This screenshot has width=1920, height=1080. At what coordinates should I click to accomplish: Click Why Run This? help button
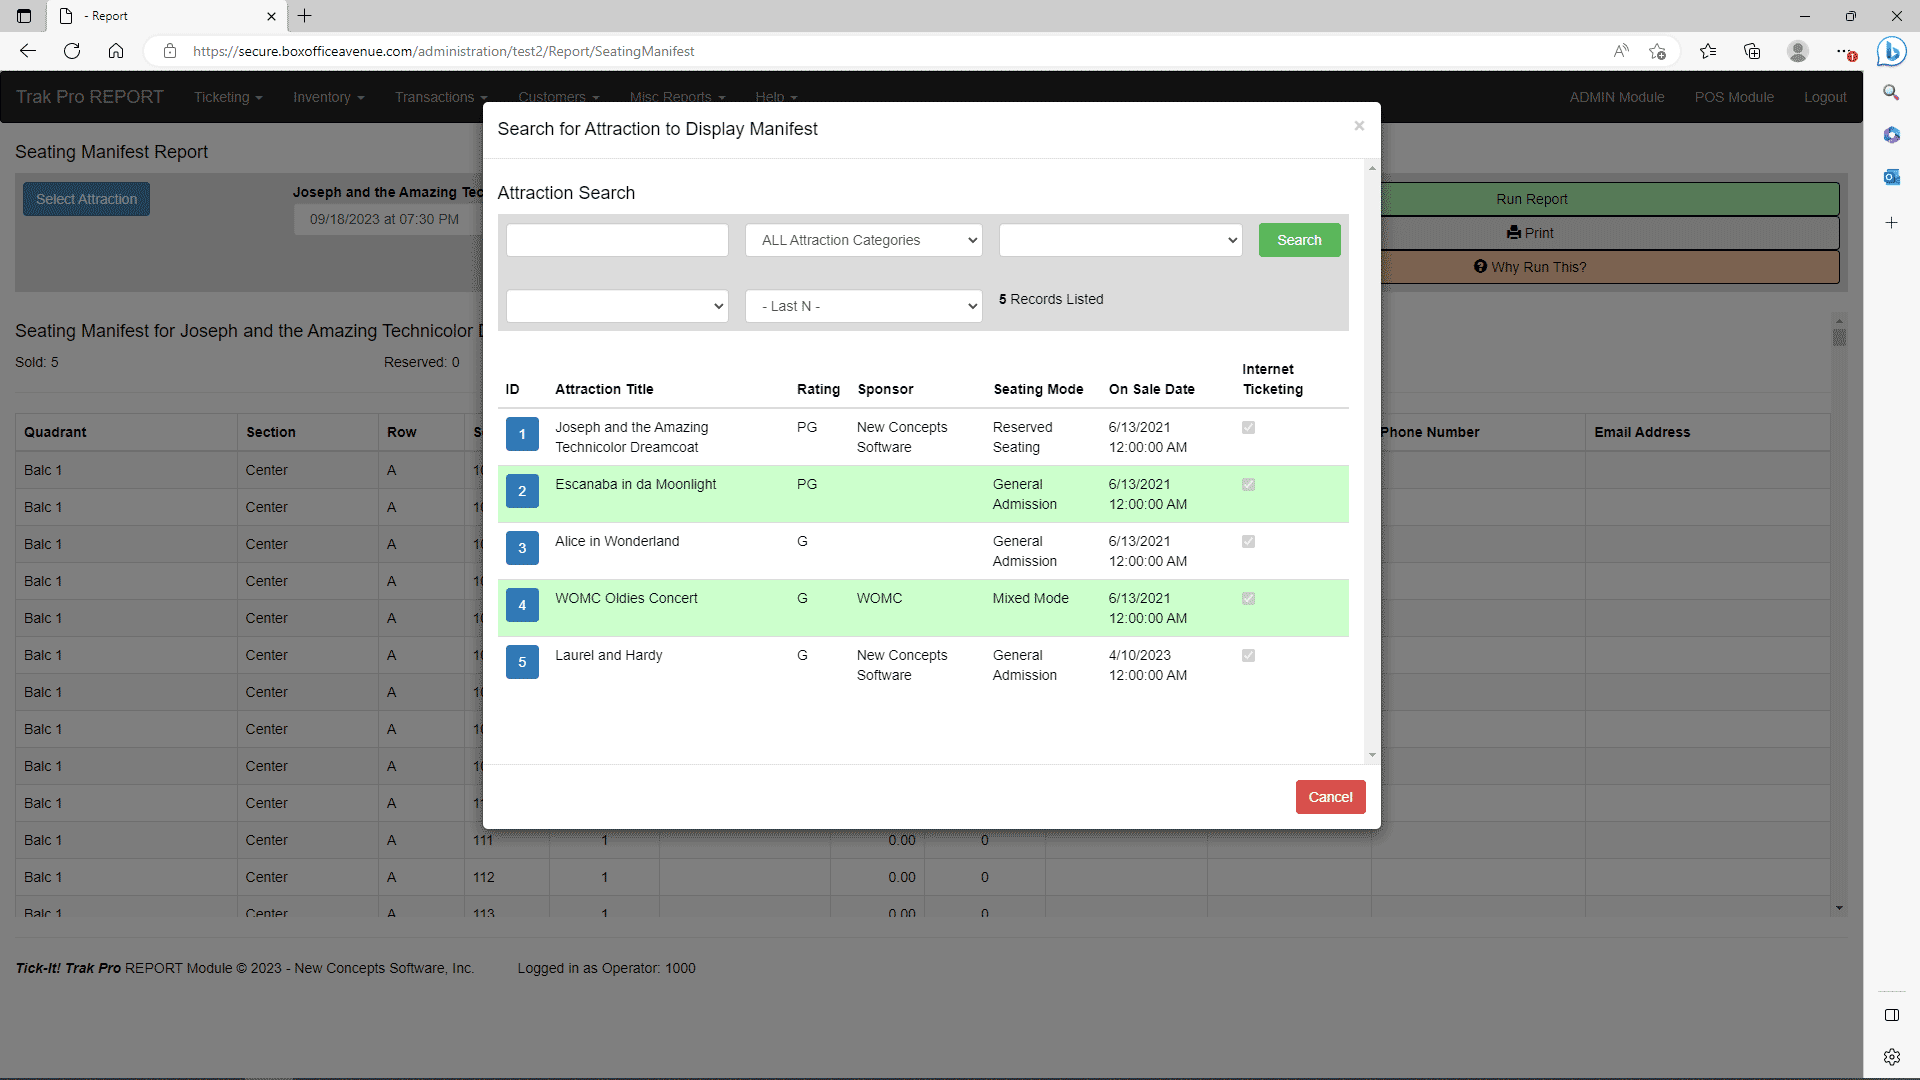1531,267
